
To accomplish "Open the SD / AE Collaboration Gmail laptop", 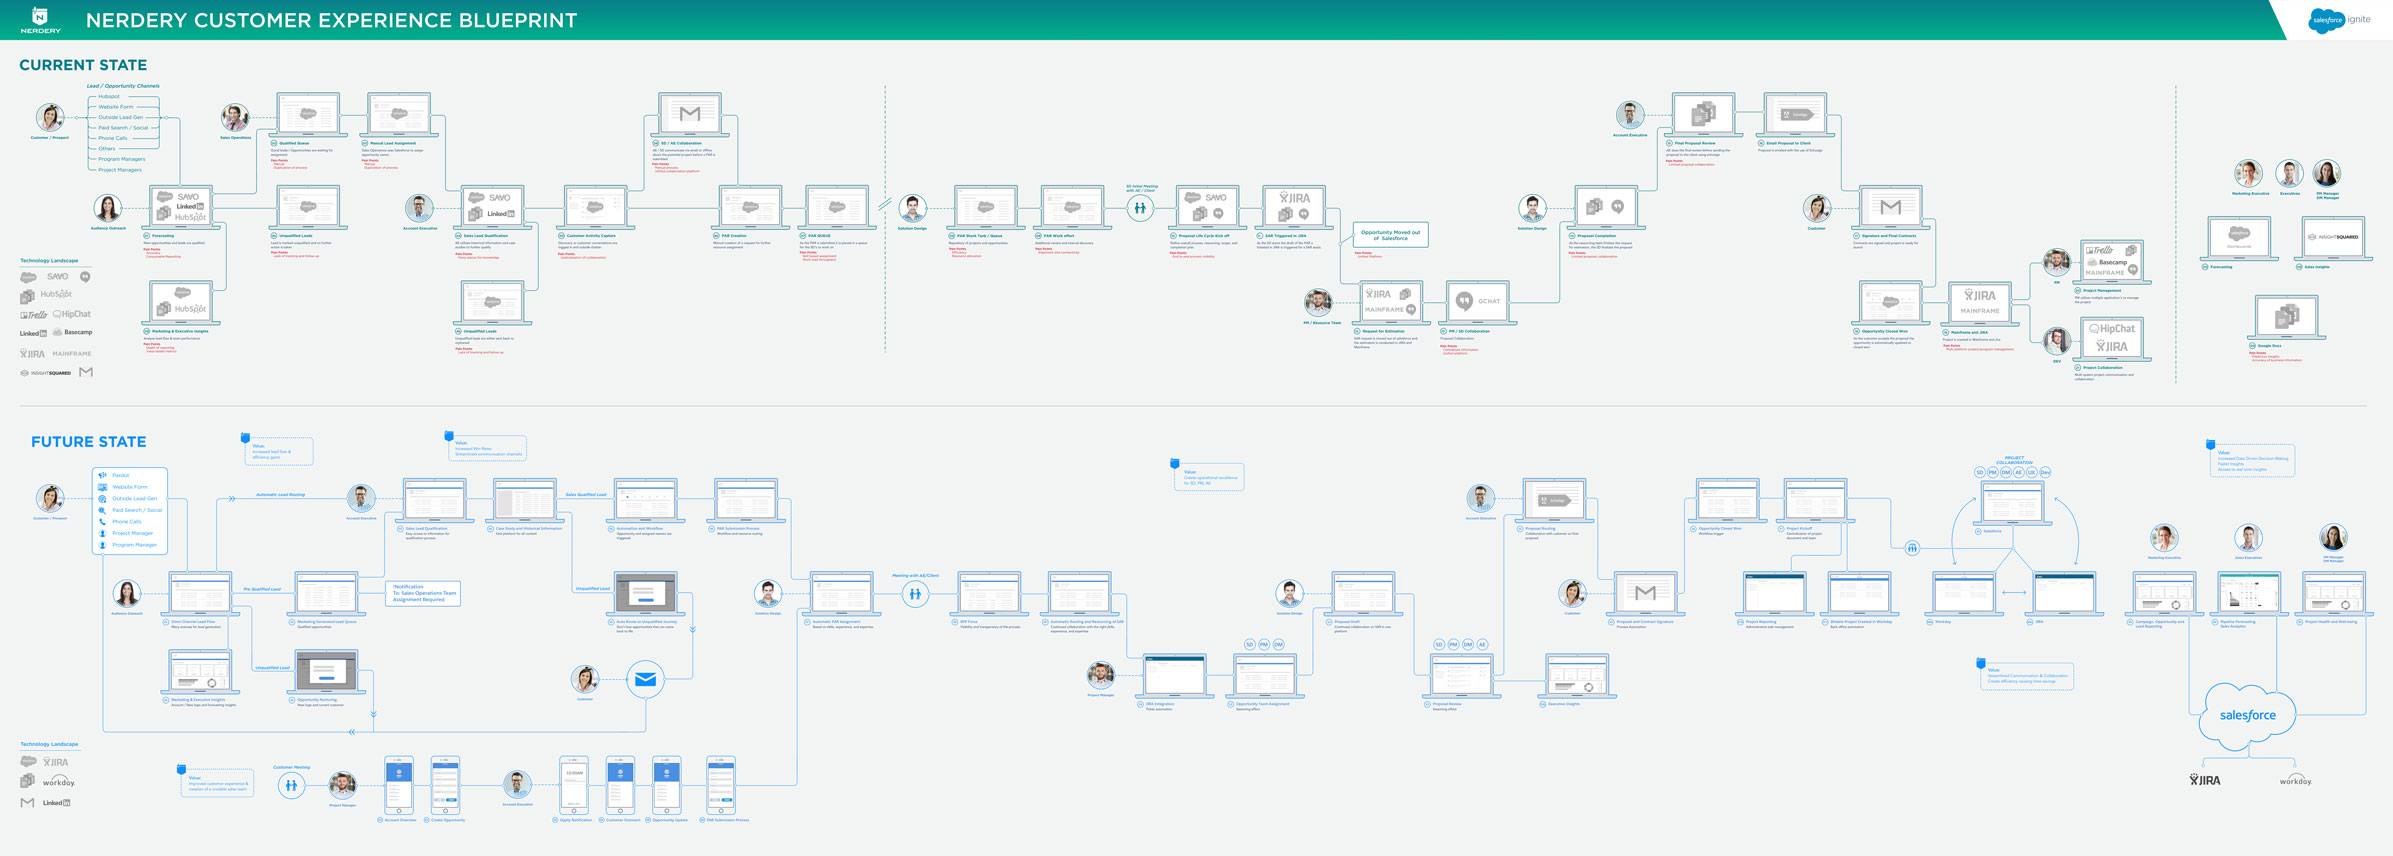I will [x=690, y=114].
